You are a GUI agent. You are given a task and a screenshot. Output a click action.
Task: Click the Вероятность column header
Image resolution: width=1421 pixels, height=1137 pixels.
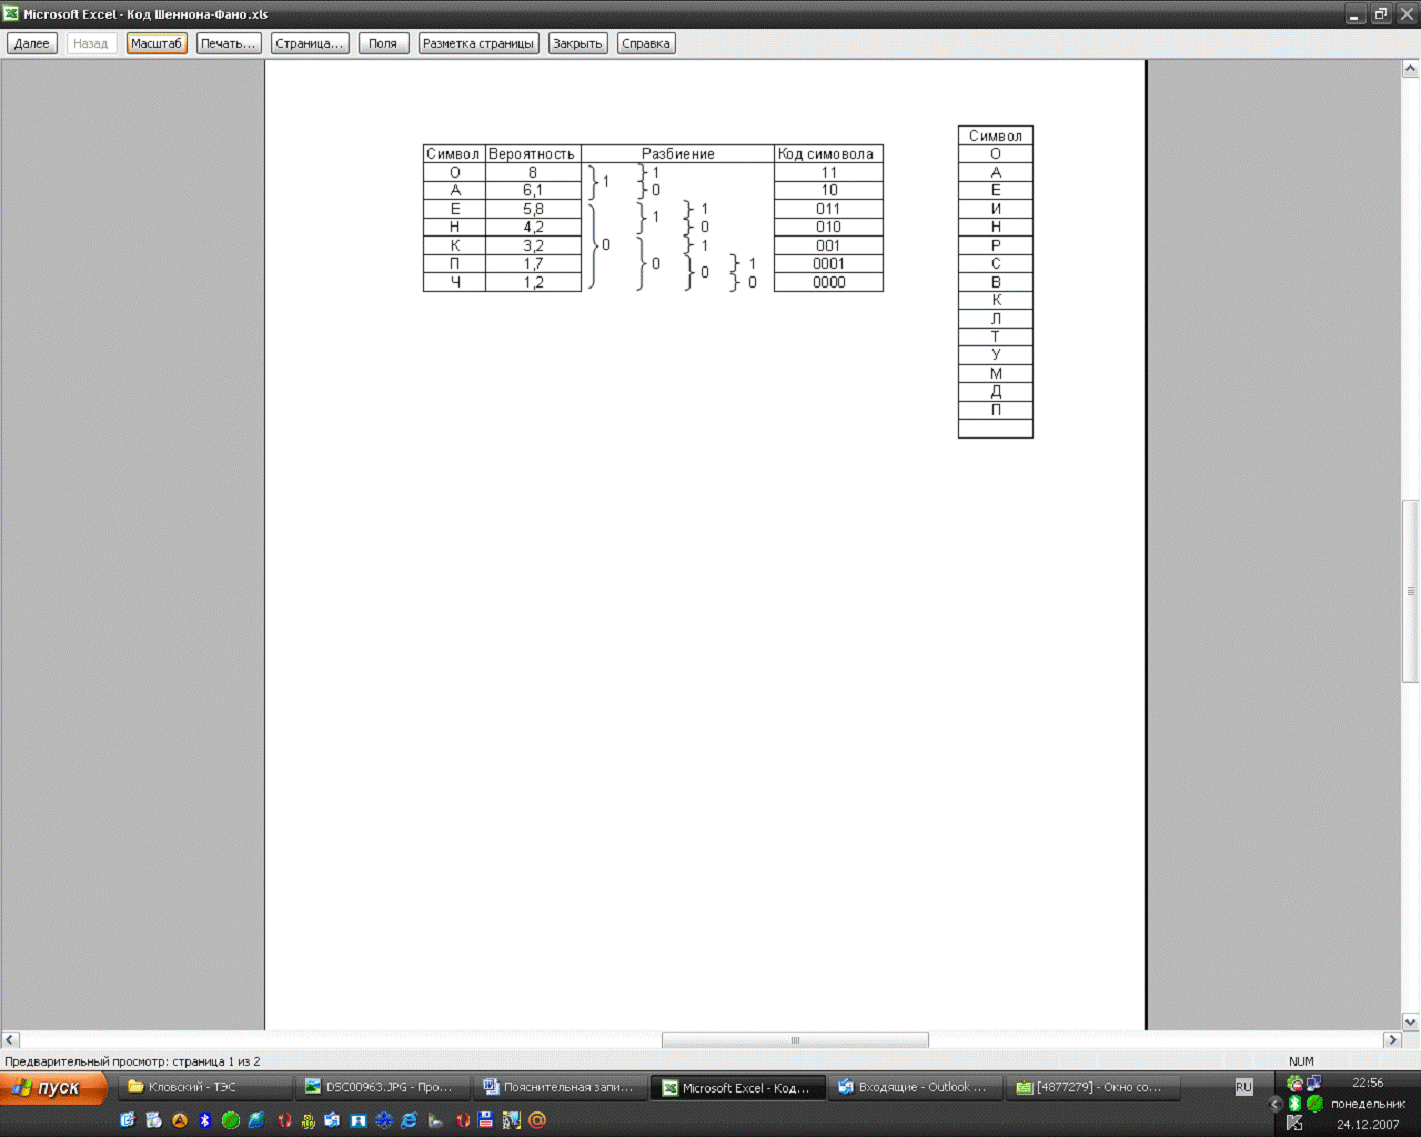click(533, 154)
